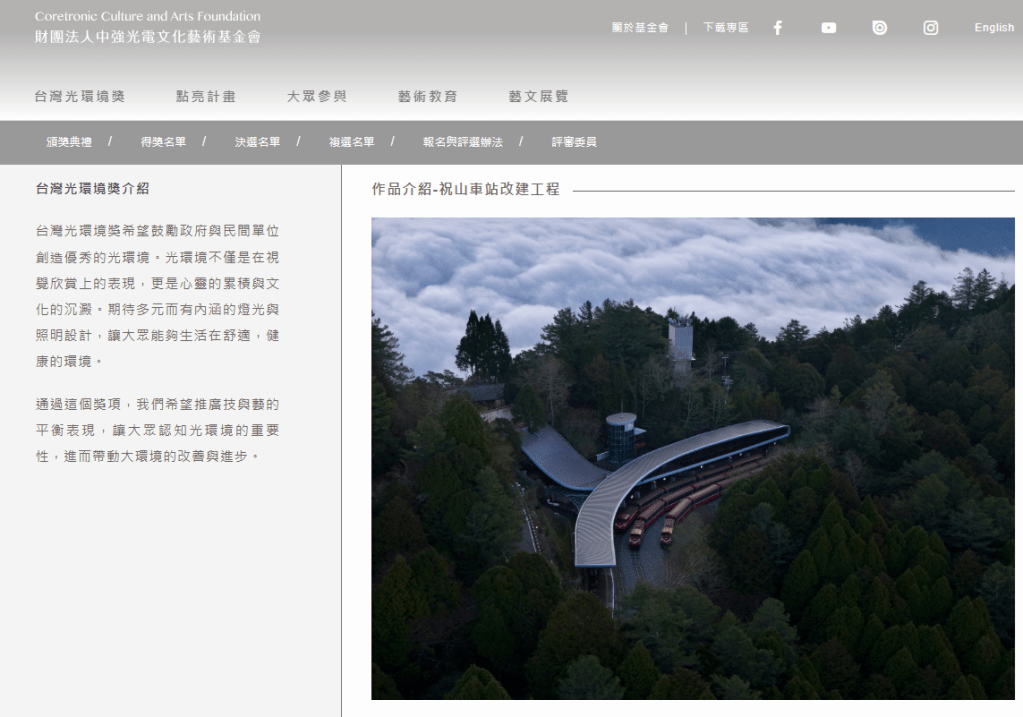Open the Facebook icon link
1023x717 pixels.
tap(778, 28)
